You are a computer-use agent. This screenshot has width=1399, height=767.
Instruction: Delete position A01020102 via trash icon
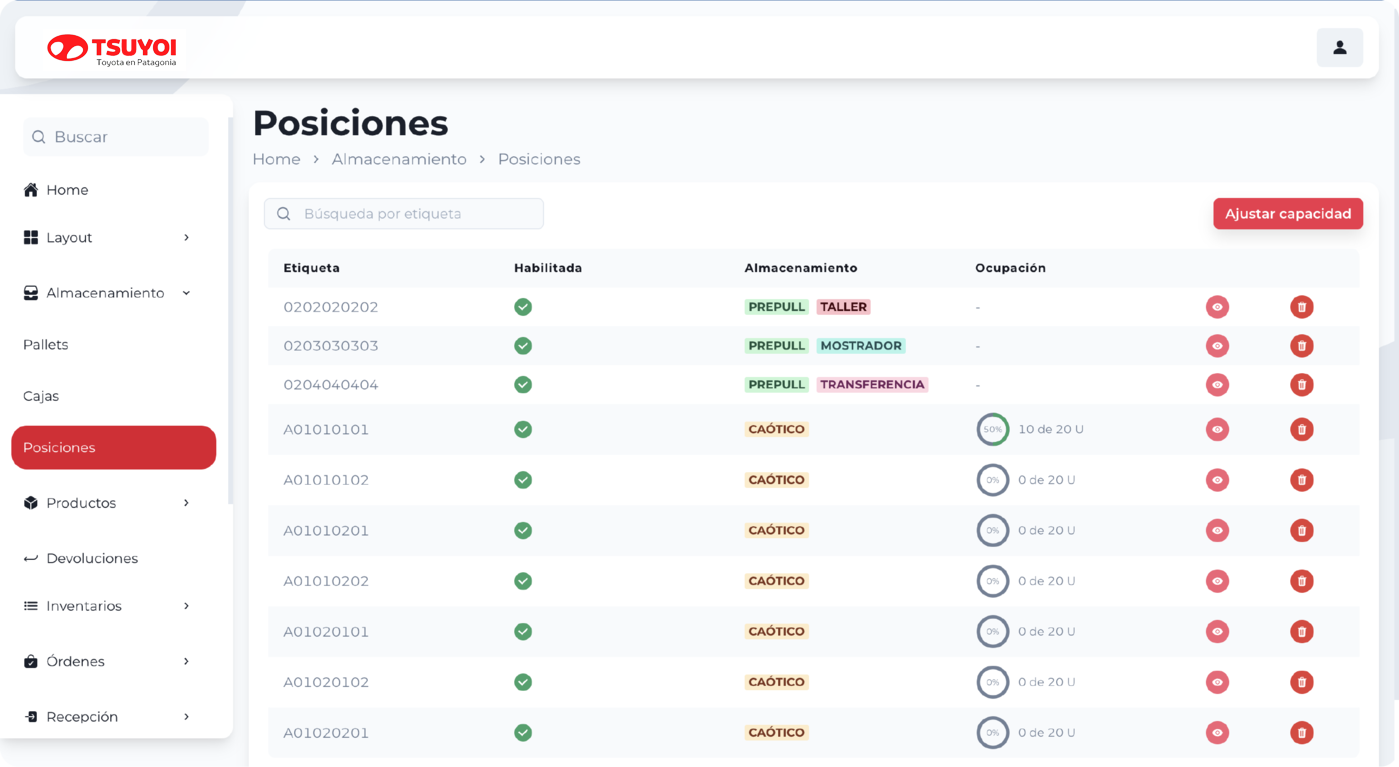coord(1301,682)
